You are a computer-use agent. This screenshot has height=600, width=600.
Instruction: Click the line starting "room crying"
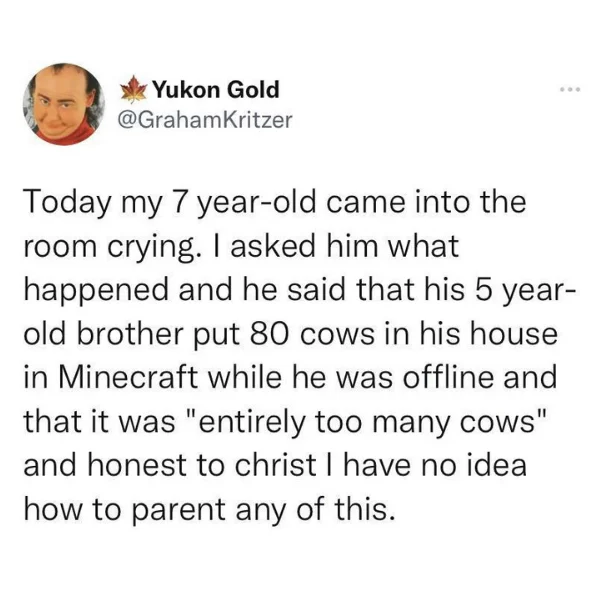(x=241, y=248)
